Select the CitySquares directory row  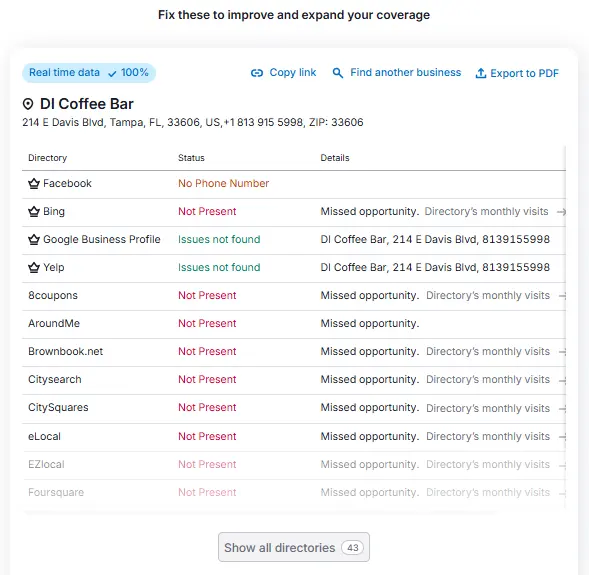[x=294, y=409]
